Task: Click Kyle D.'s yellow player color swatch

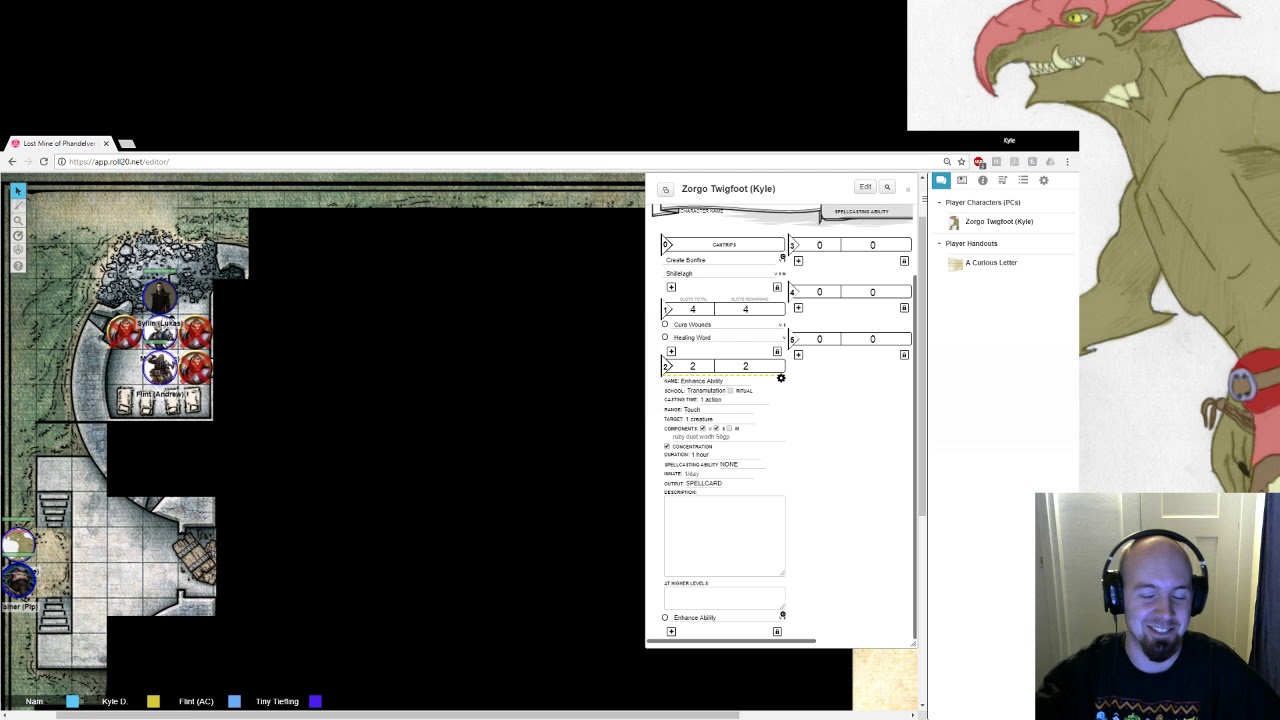Action: point(153,702)
